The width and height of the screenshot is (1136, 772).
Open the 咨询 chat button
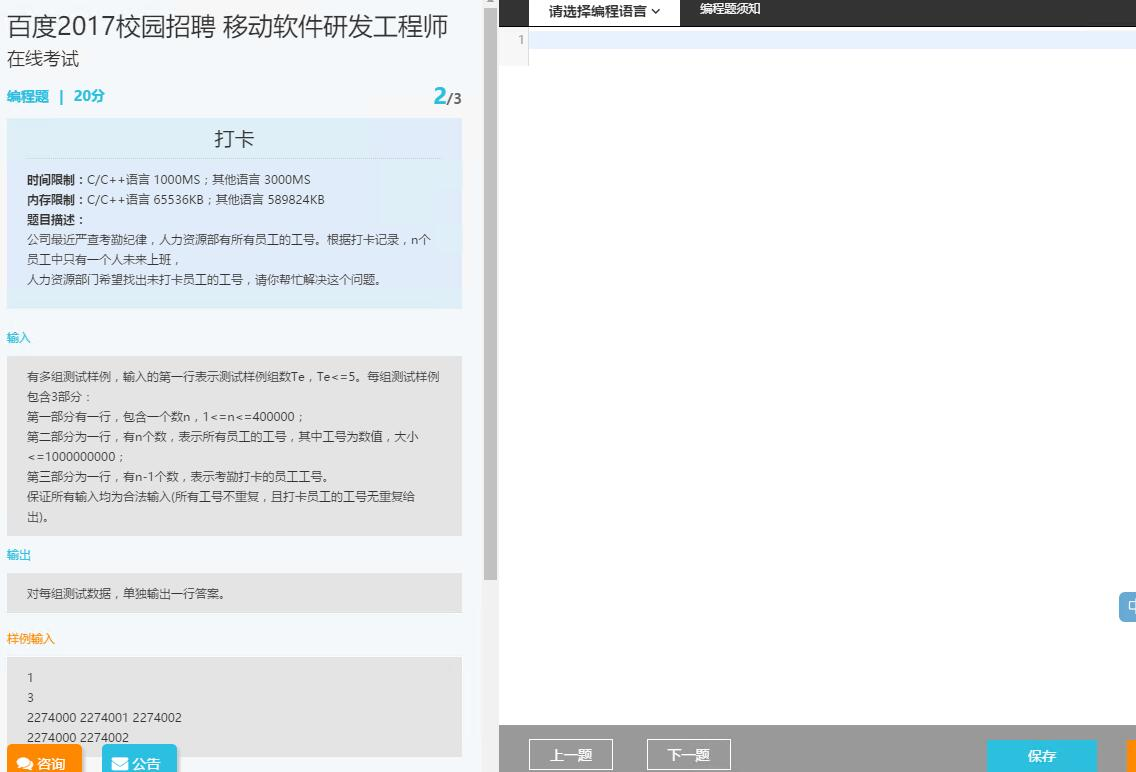(x=44, y=759)
